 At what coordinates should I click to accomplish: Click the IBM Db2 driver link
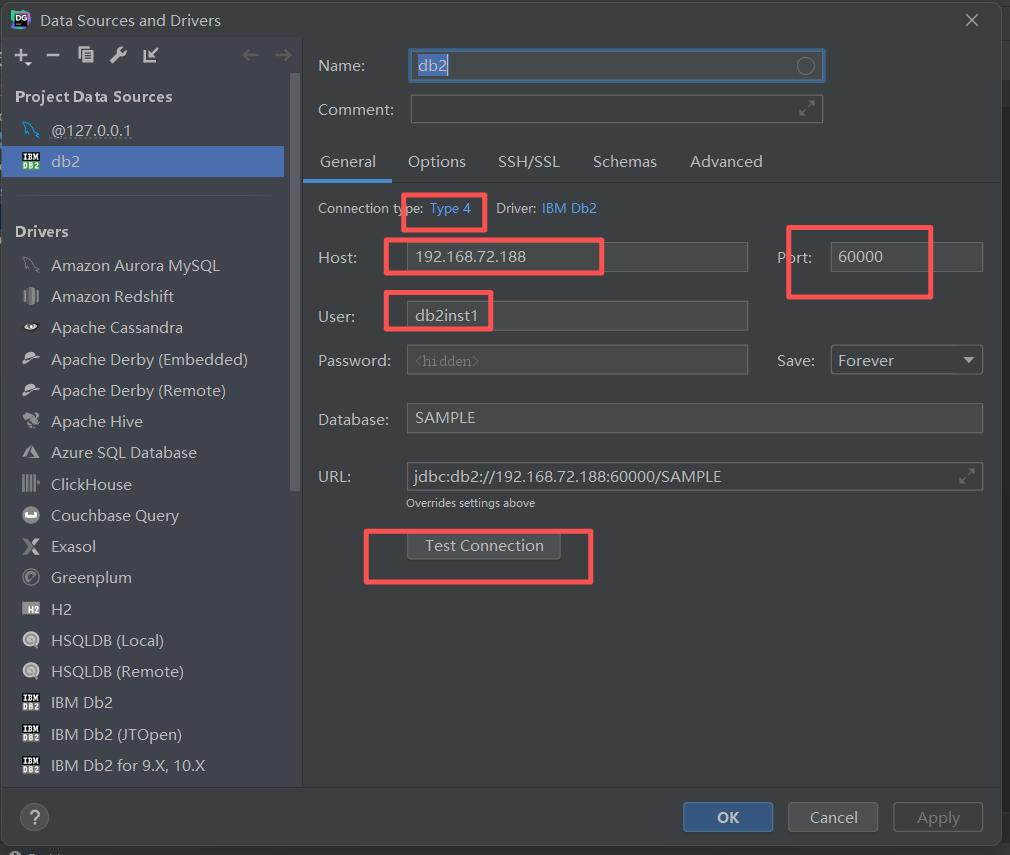(x=569, y=209)
